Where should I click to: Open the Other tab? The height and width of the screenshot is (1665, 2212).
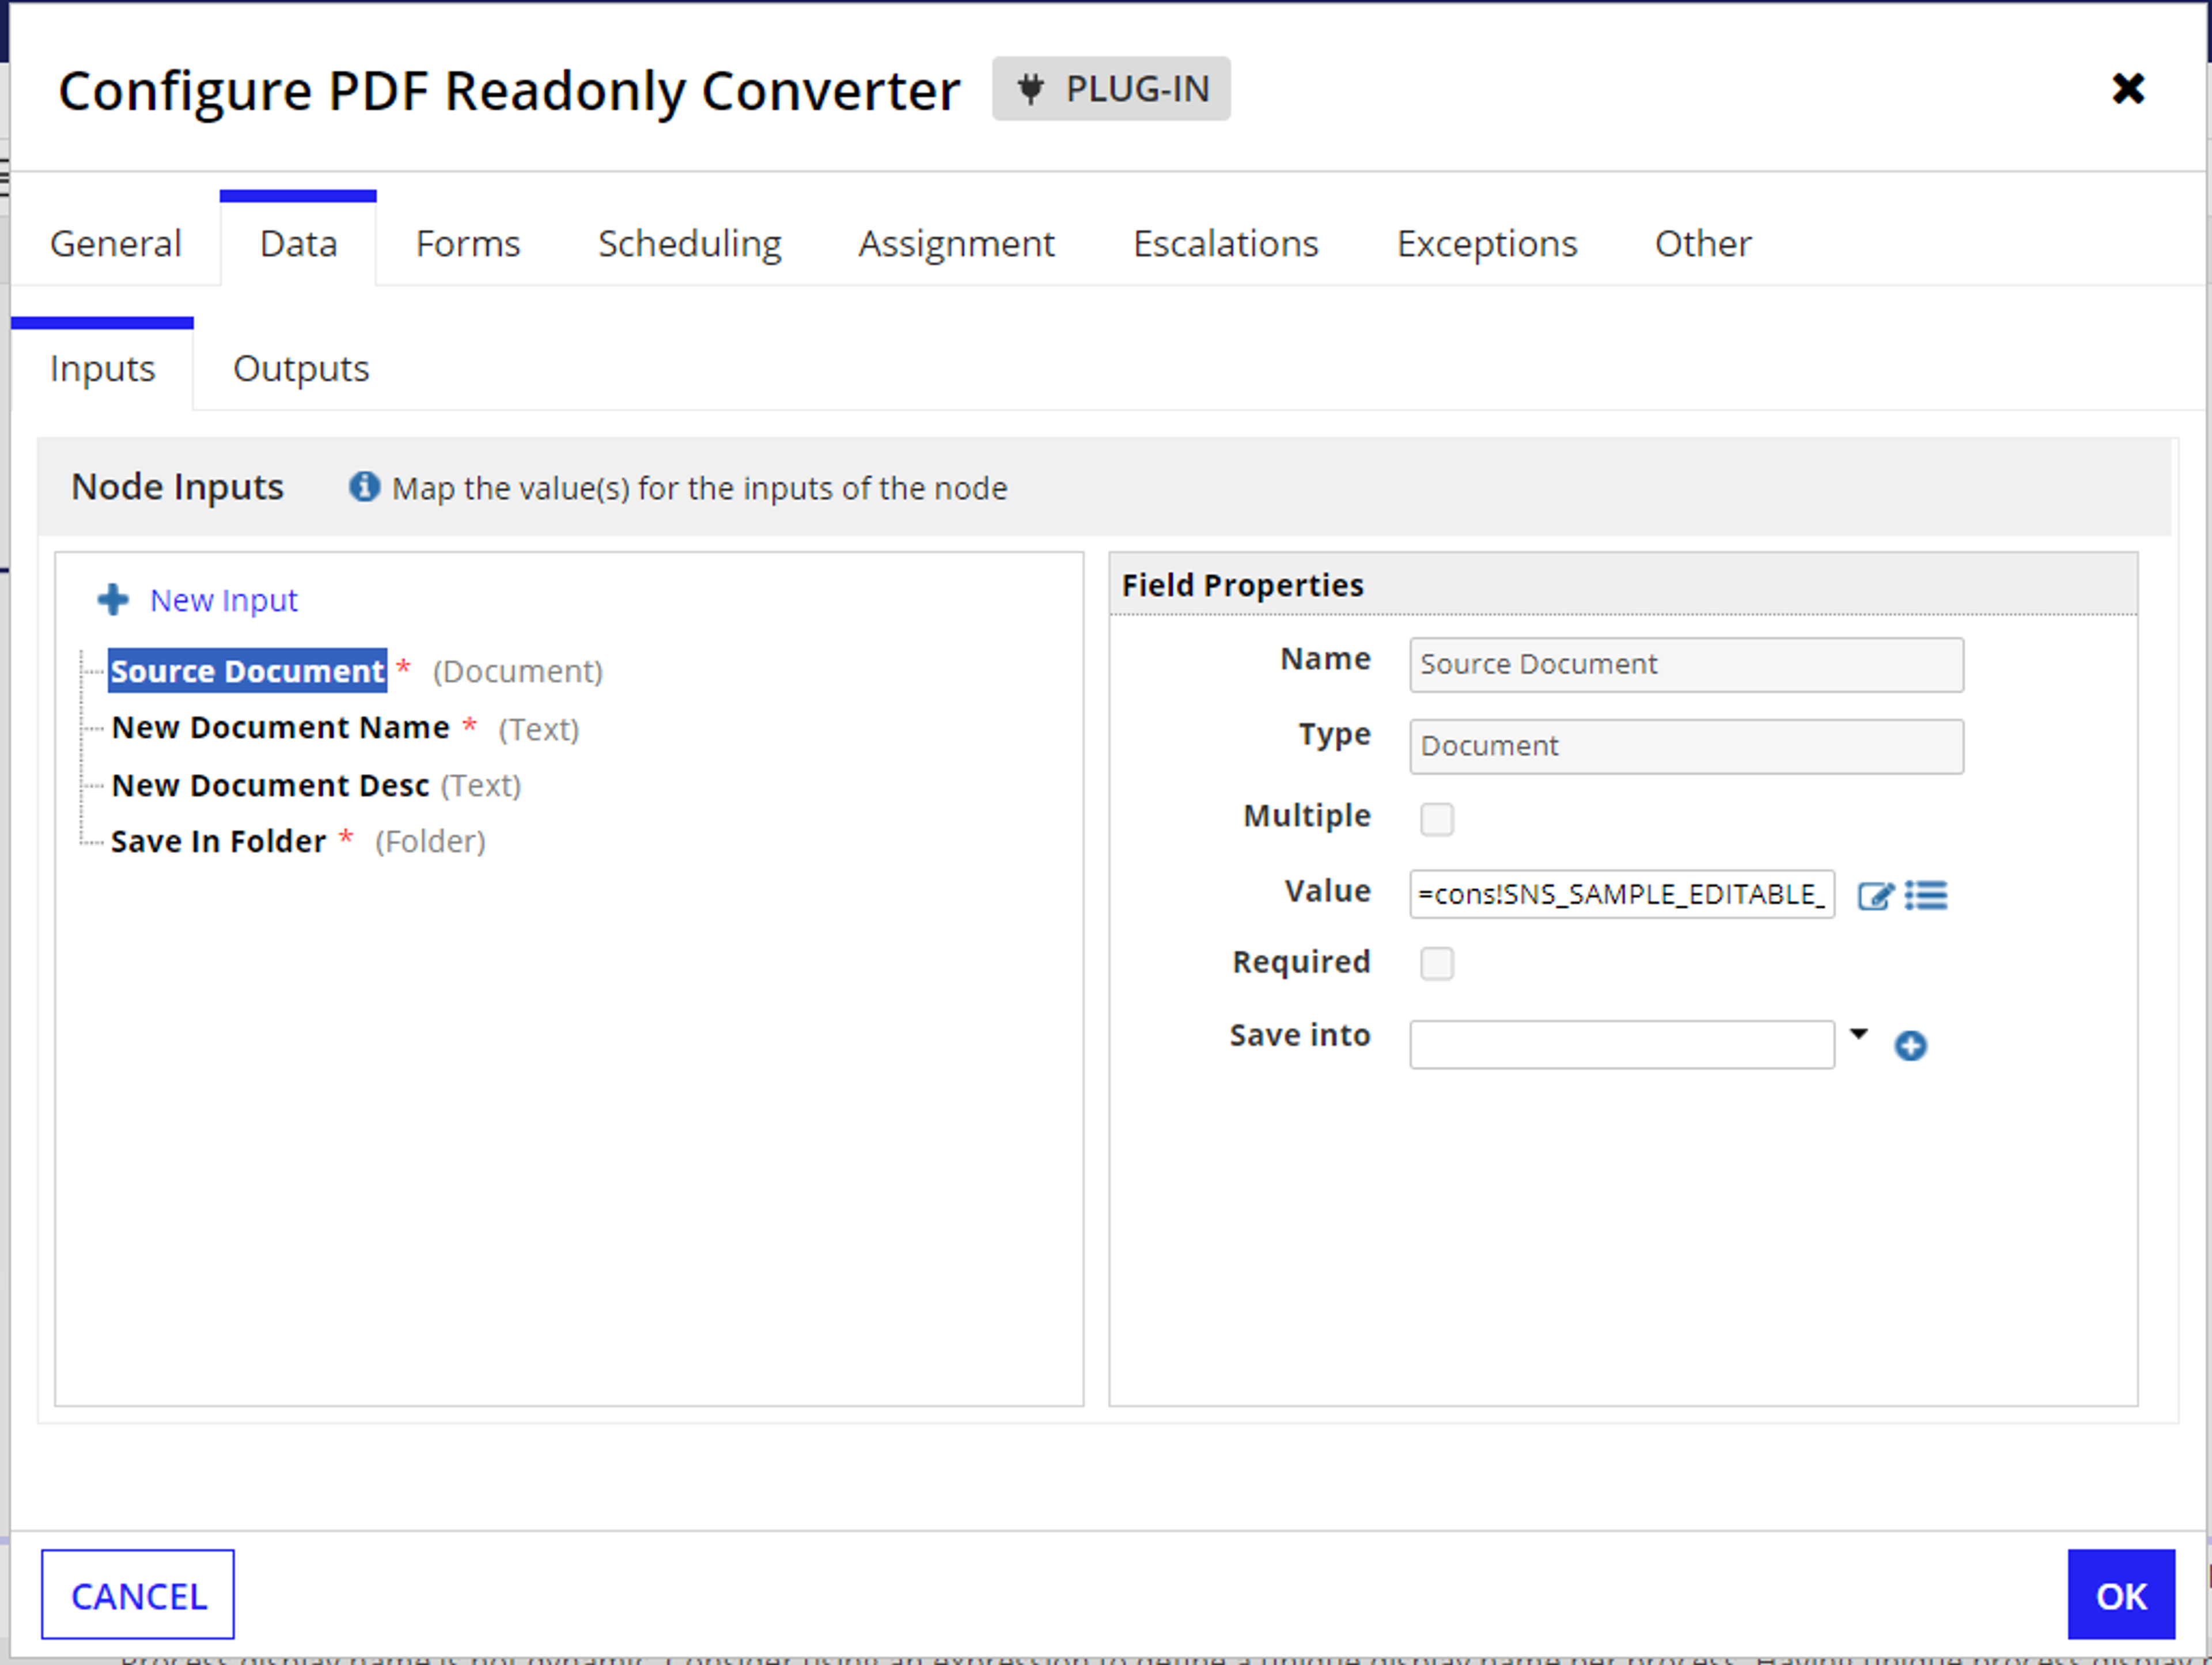[1703, 244]
